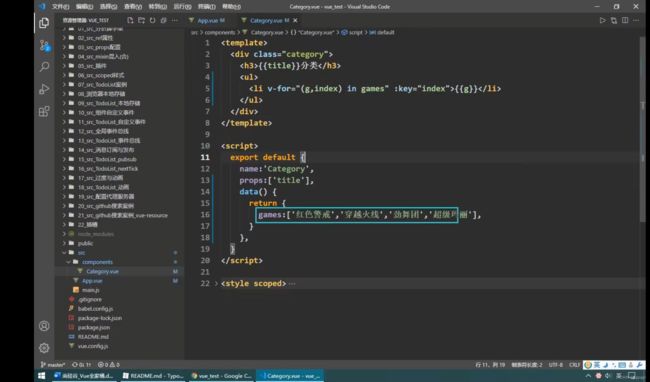Click the Run play icon in editor toolbar
650x382 pixels.
tap(602, 20)
